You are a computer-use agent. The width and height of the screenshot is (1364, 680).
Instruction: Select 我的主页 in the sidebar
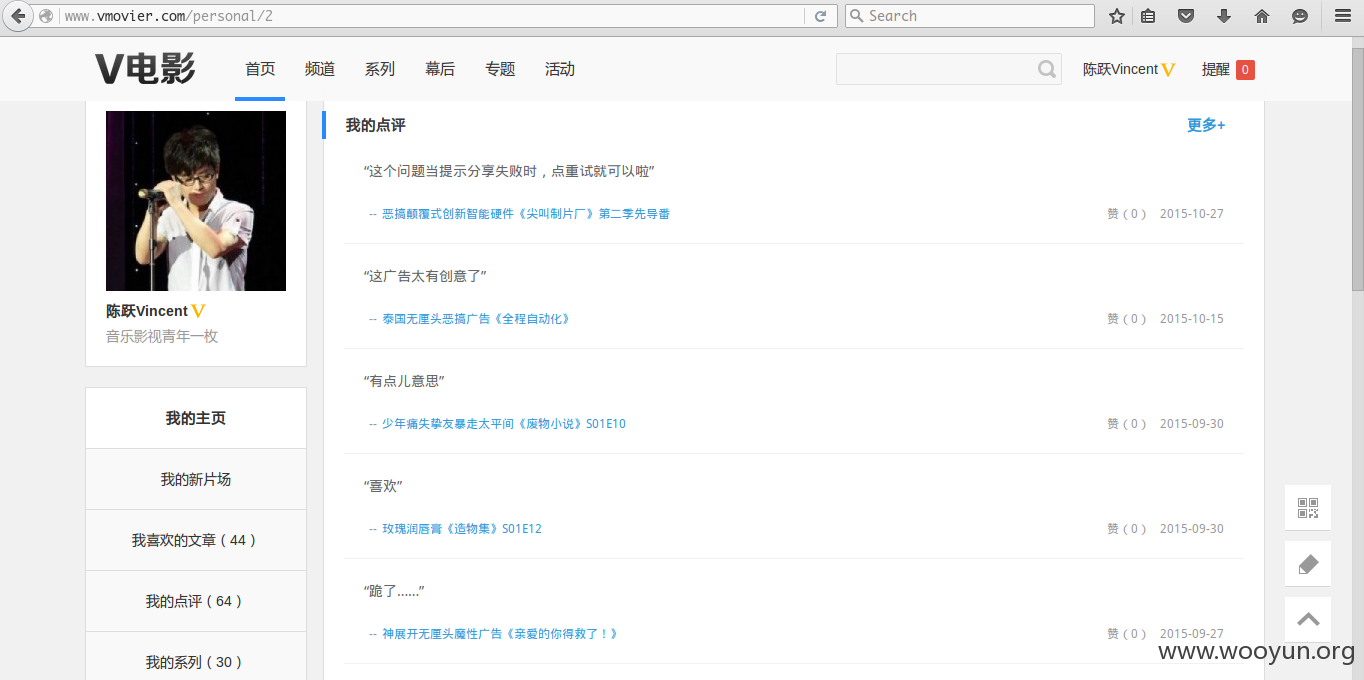pyautogui.click(x=196, y=418)
